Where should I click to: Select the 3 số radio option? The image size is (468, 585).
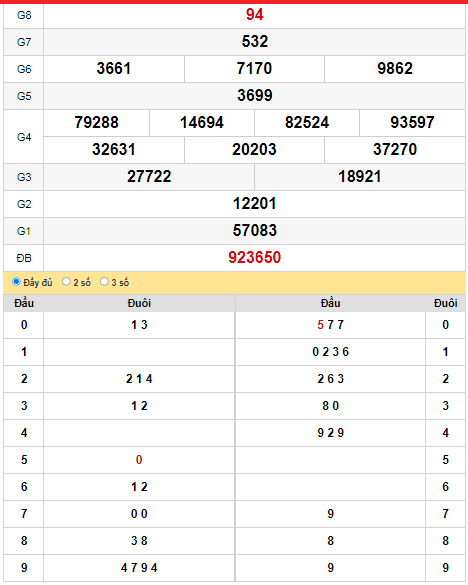click(x=104, y=282)
